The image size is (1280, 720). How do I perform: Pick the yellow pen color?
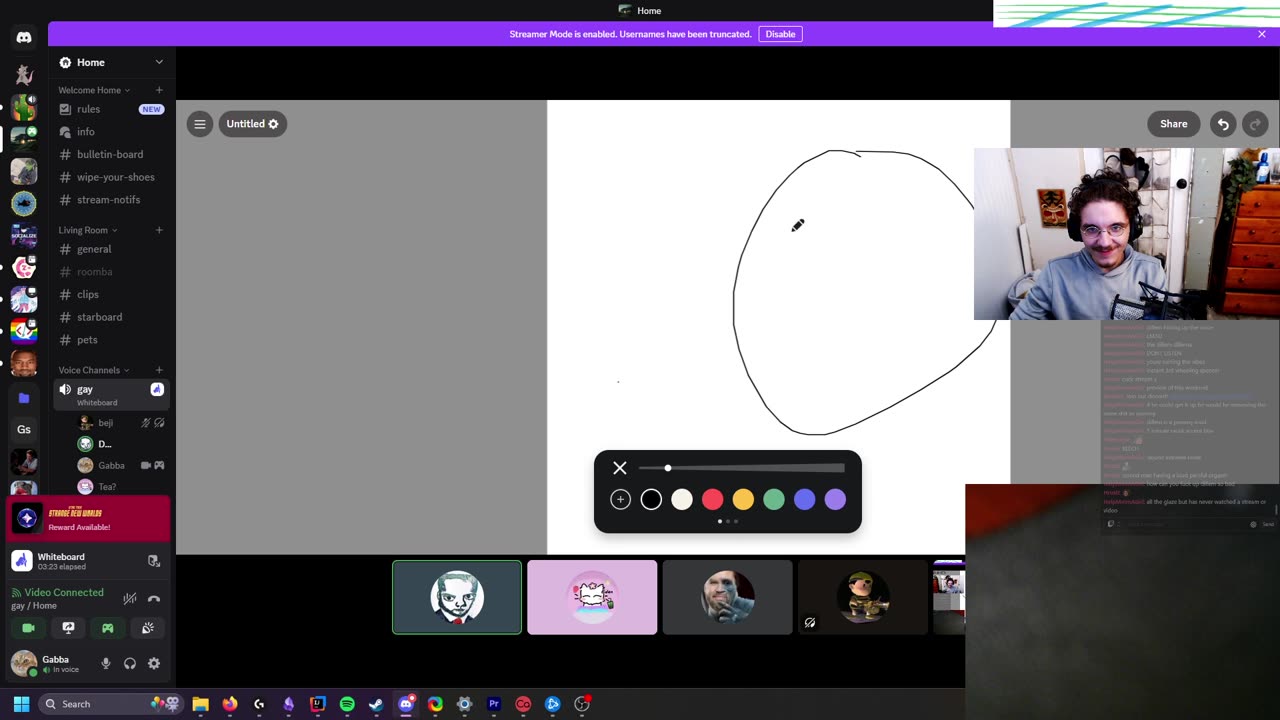[x=743, y=499]
